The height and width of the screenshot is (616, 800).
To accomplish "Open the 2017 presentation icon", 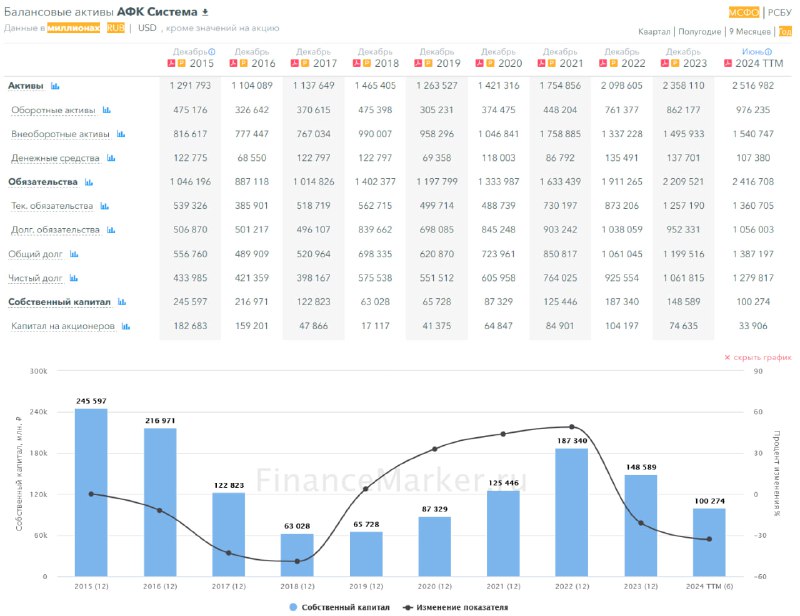I will click(x=305, y=63).
